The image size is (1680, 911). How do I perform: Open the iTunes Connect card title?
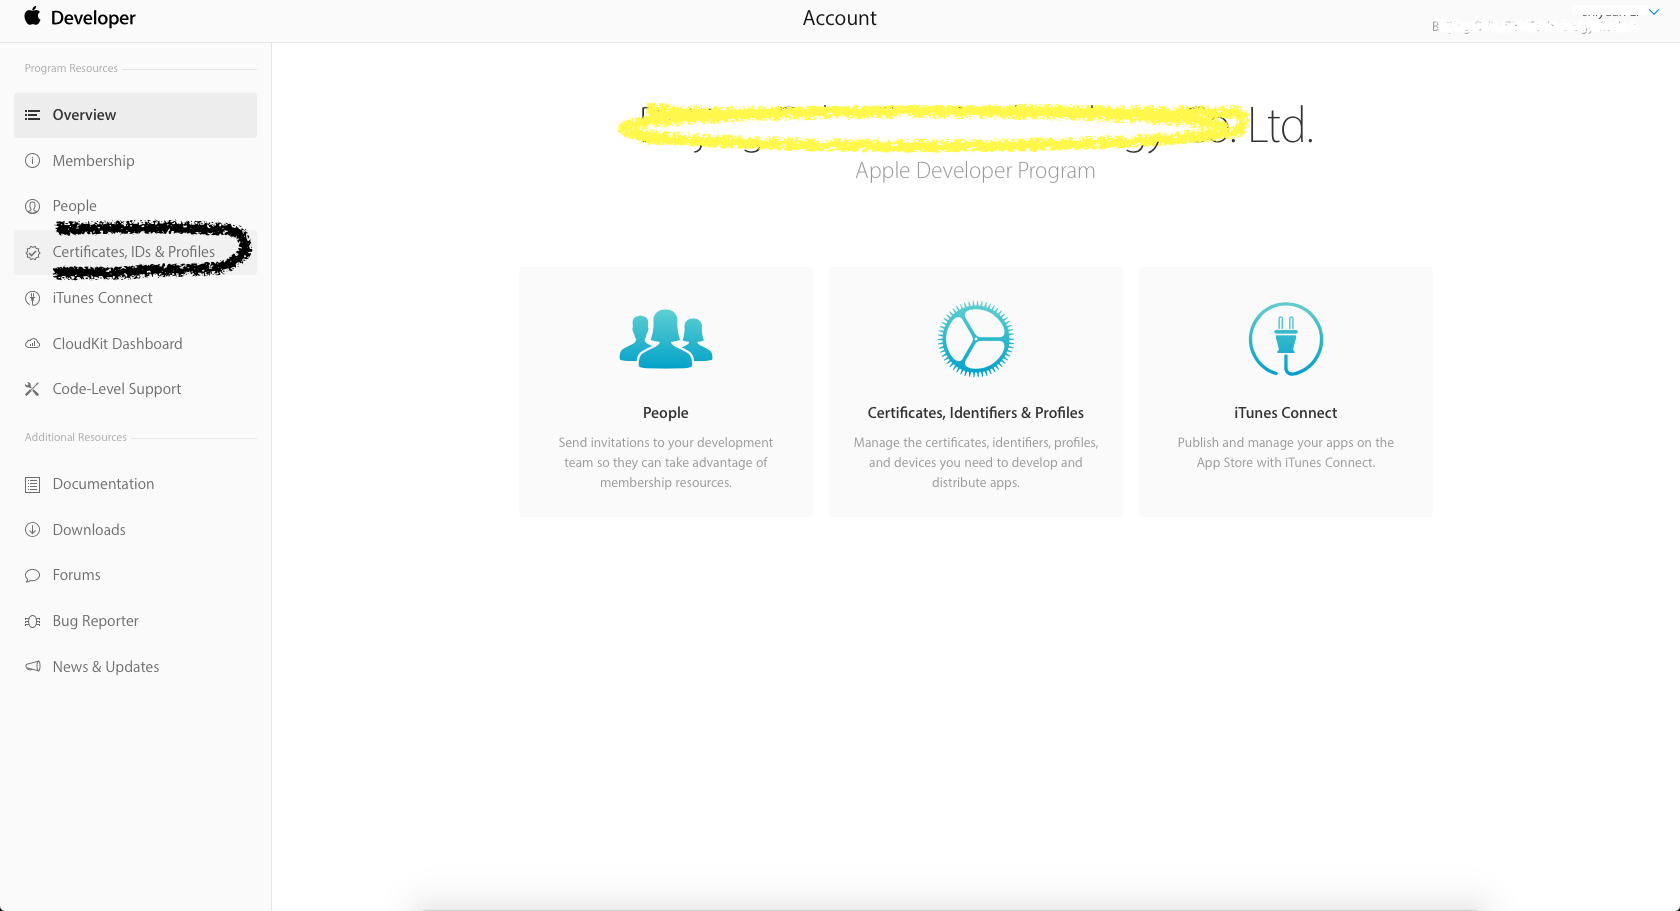(1286, 413)
